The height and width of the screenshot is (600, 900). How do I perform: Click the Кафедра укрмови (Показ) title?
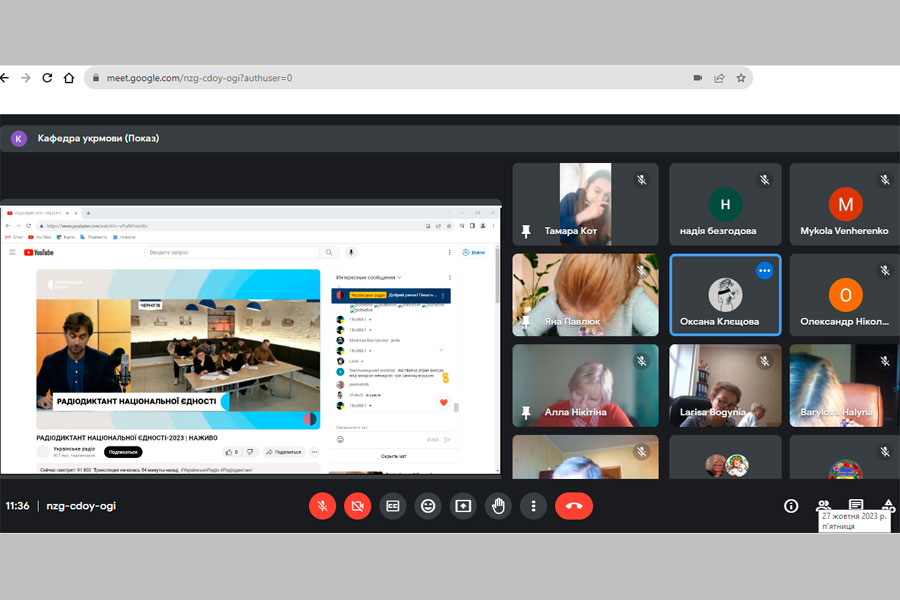(98, 138)
